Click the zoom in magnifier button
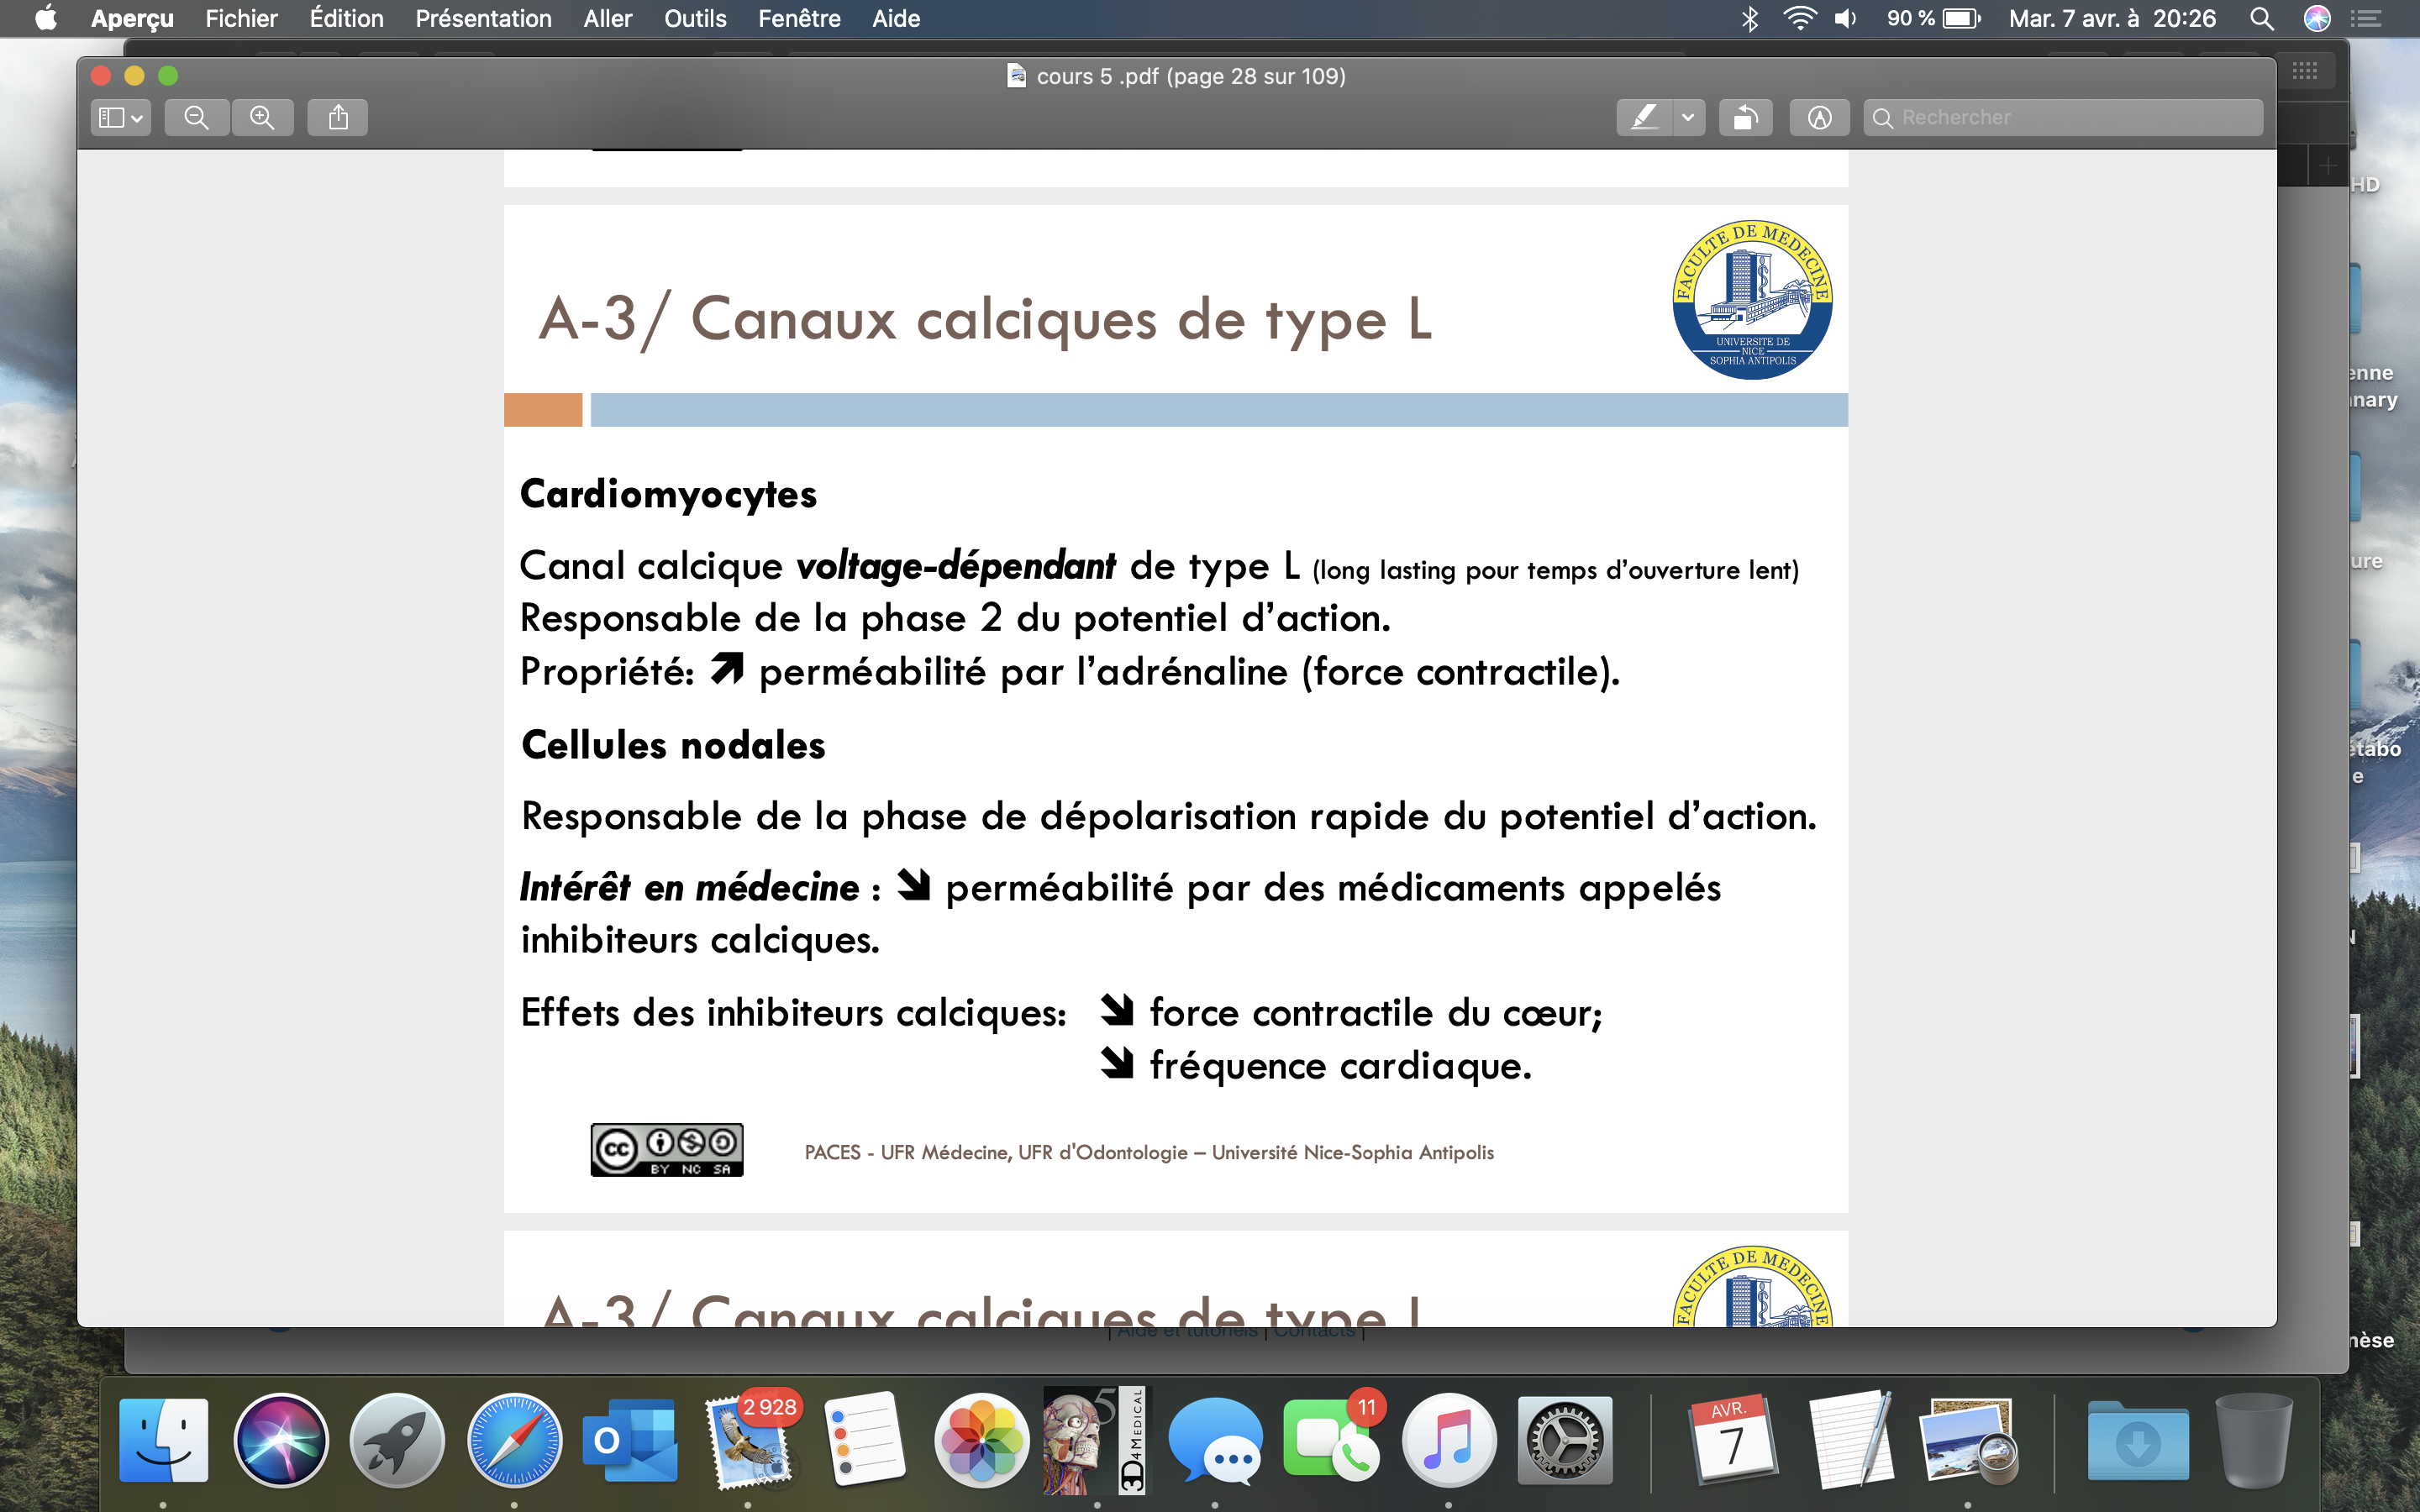This screenshot has width=2420, height=1512. coord(262,118)
